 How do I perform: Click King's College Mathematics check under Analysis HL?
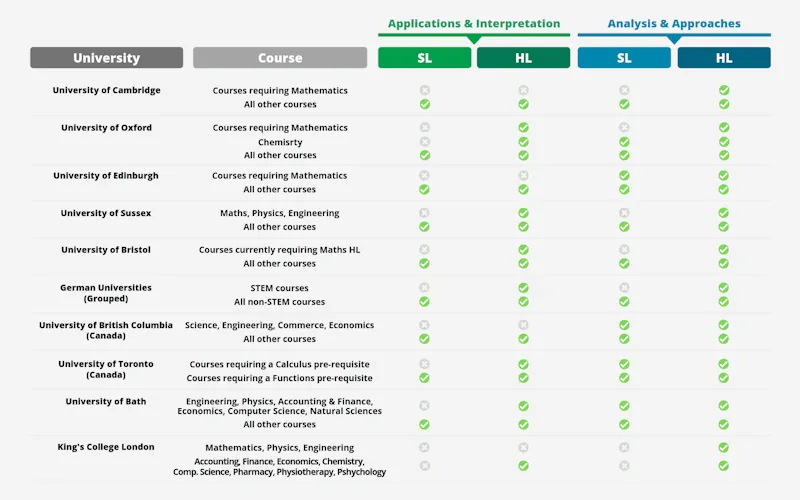pos(724,448)
